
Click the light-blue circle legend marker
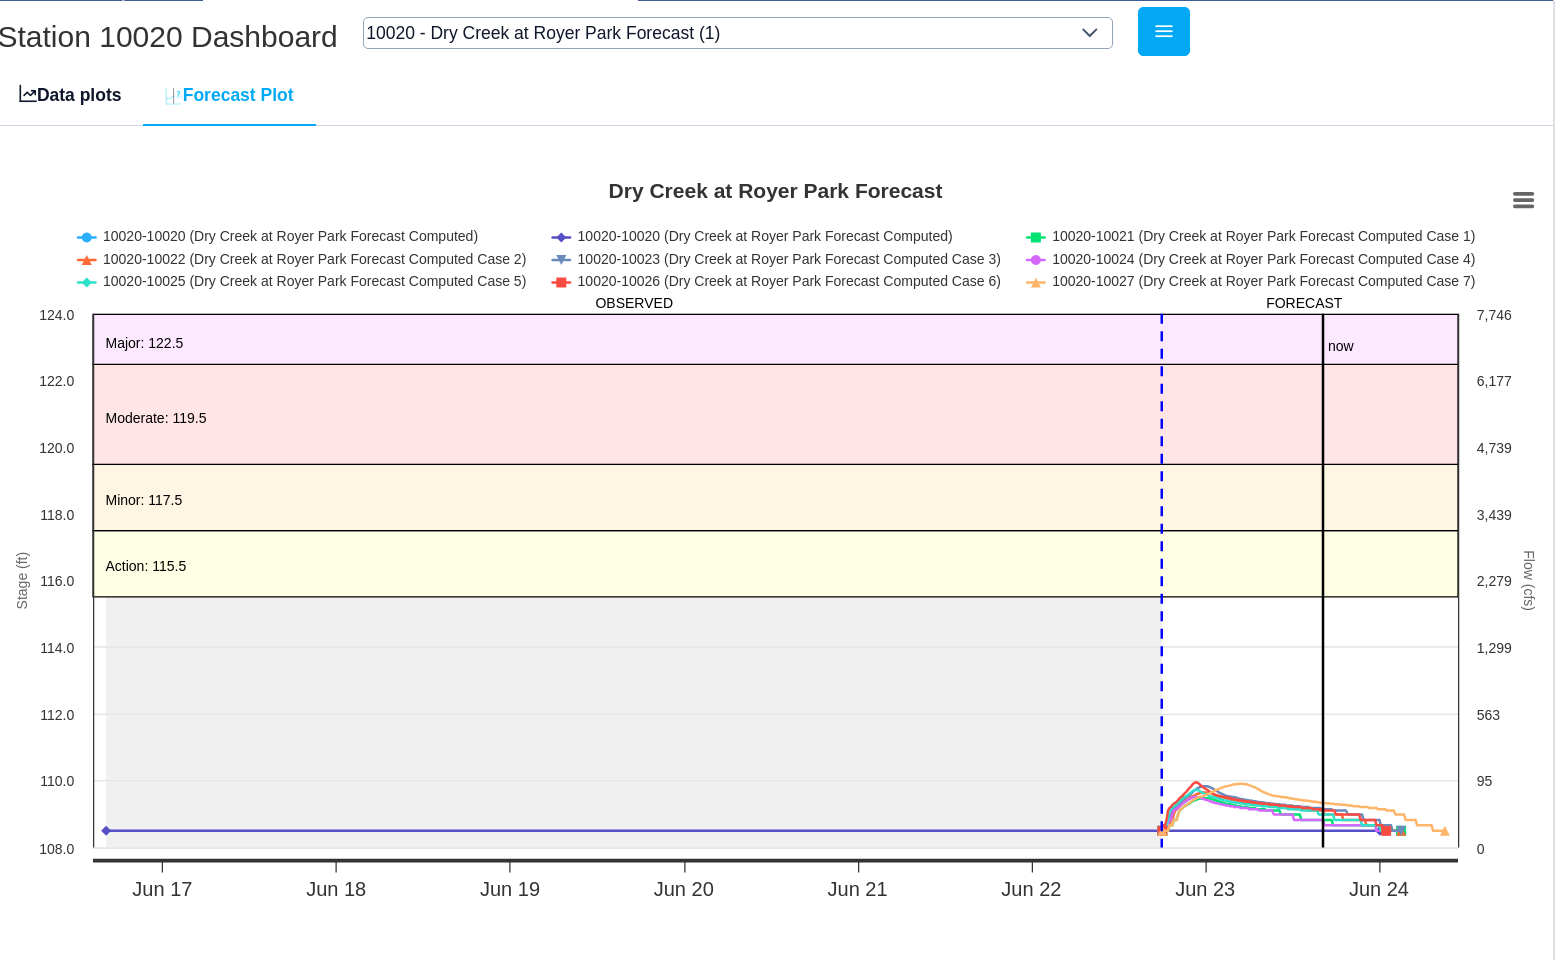87,237
